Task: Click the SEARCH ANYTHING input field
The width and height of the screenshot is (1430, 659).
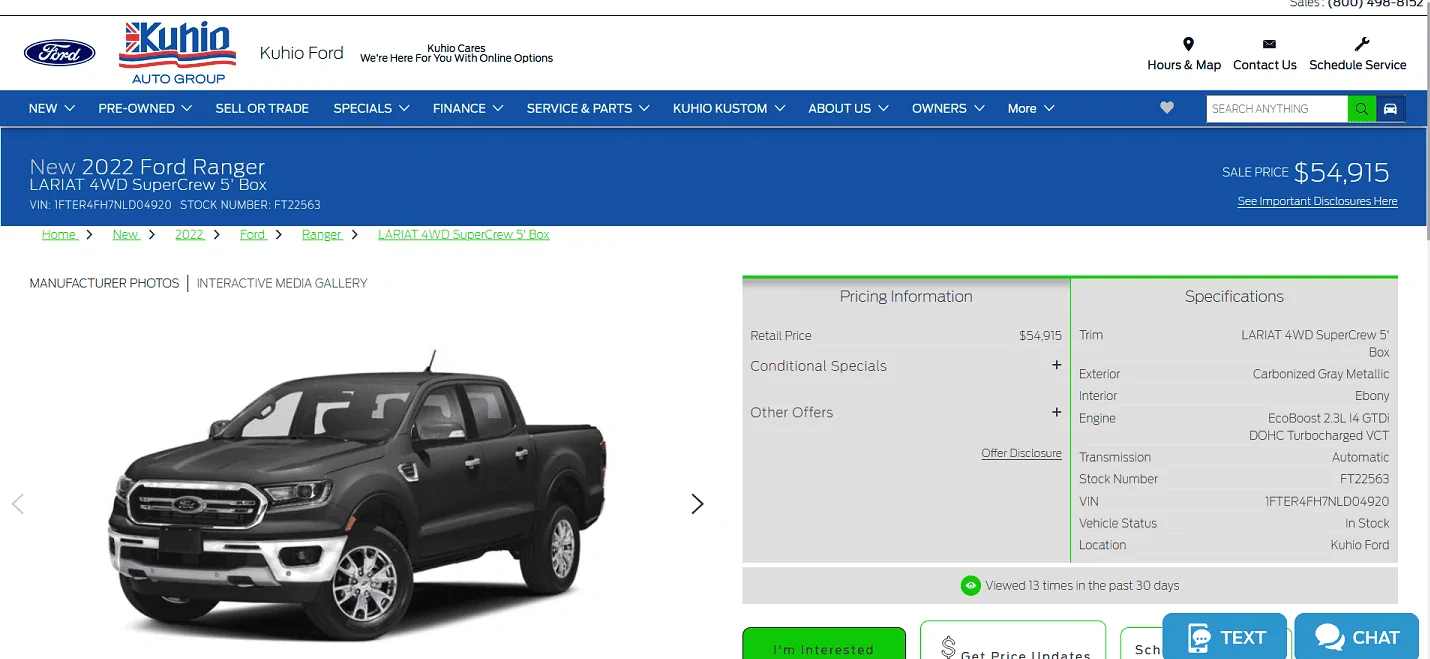Action: pyautogui.click(x=1277, y=109)
